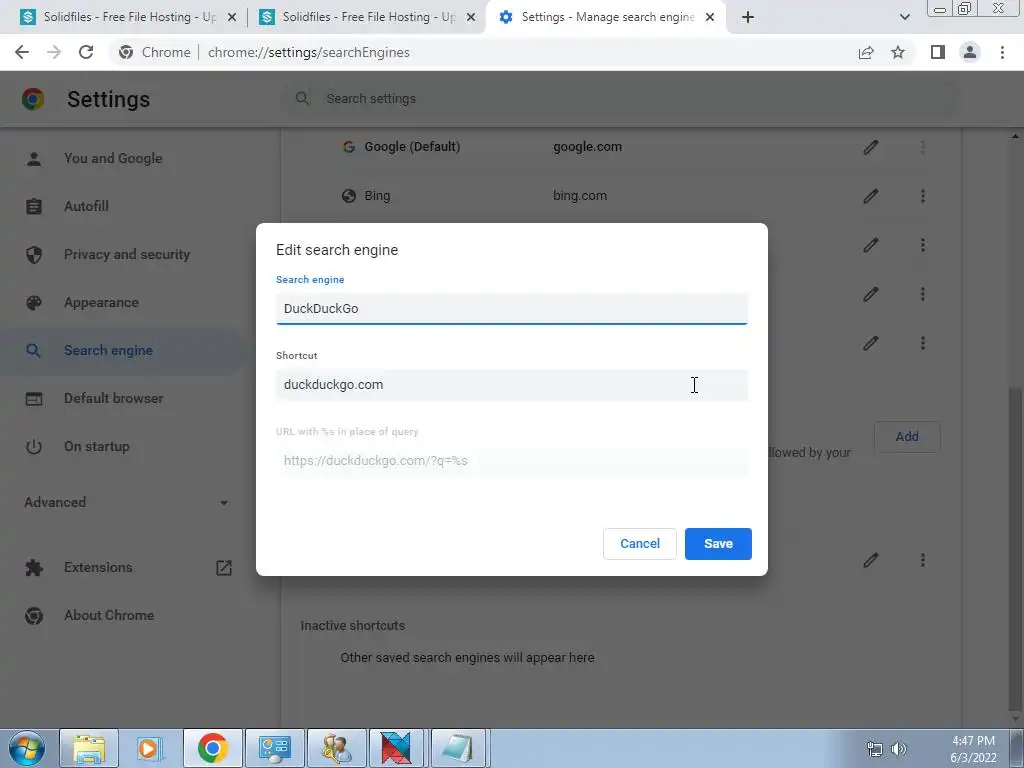Screen dimensions: 1024x768
Task: Click the Chrome logo beside Settings
Action: point(33,99)
